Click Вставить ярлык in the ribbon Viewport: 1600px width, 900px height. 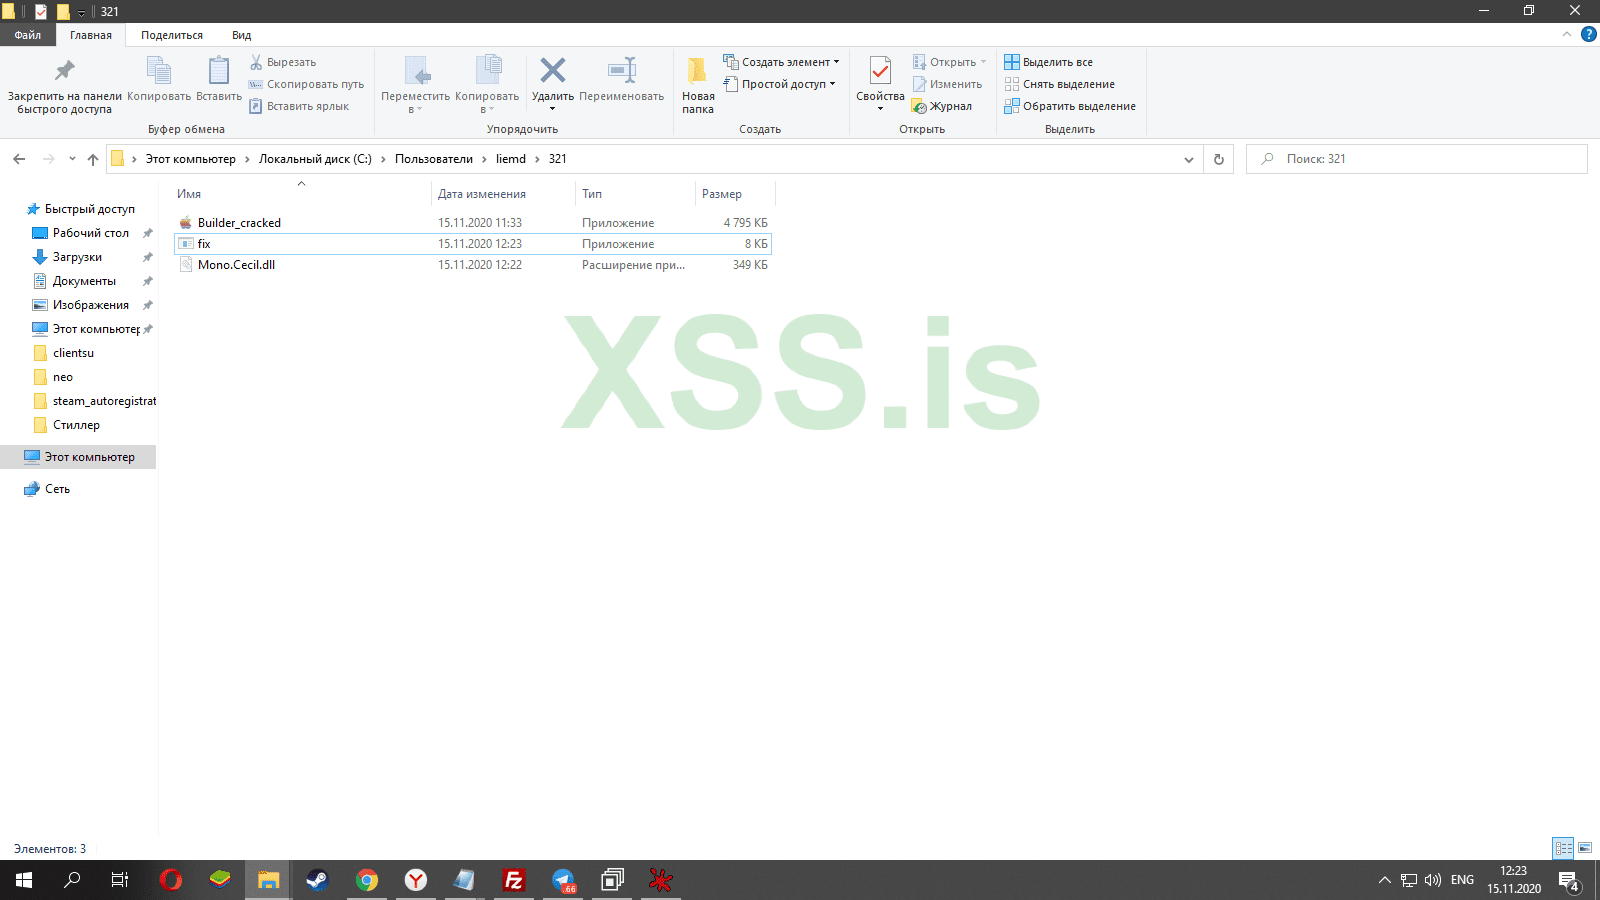299,106
